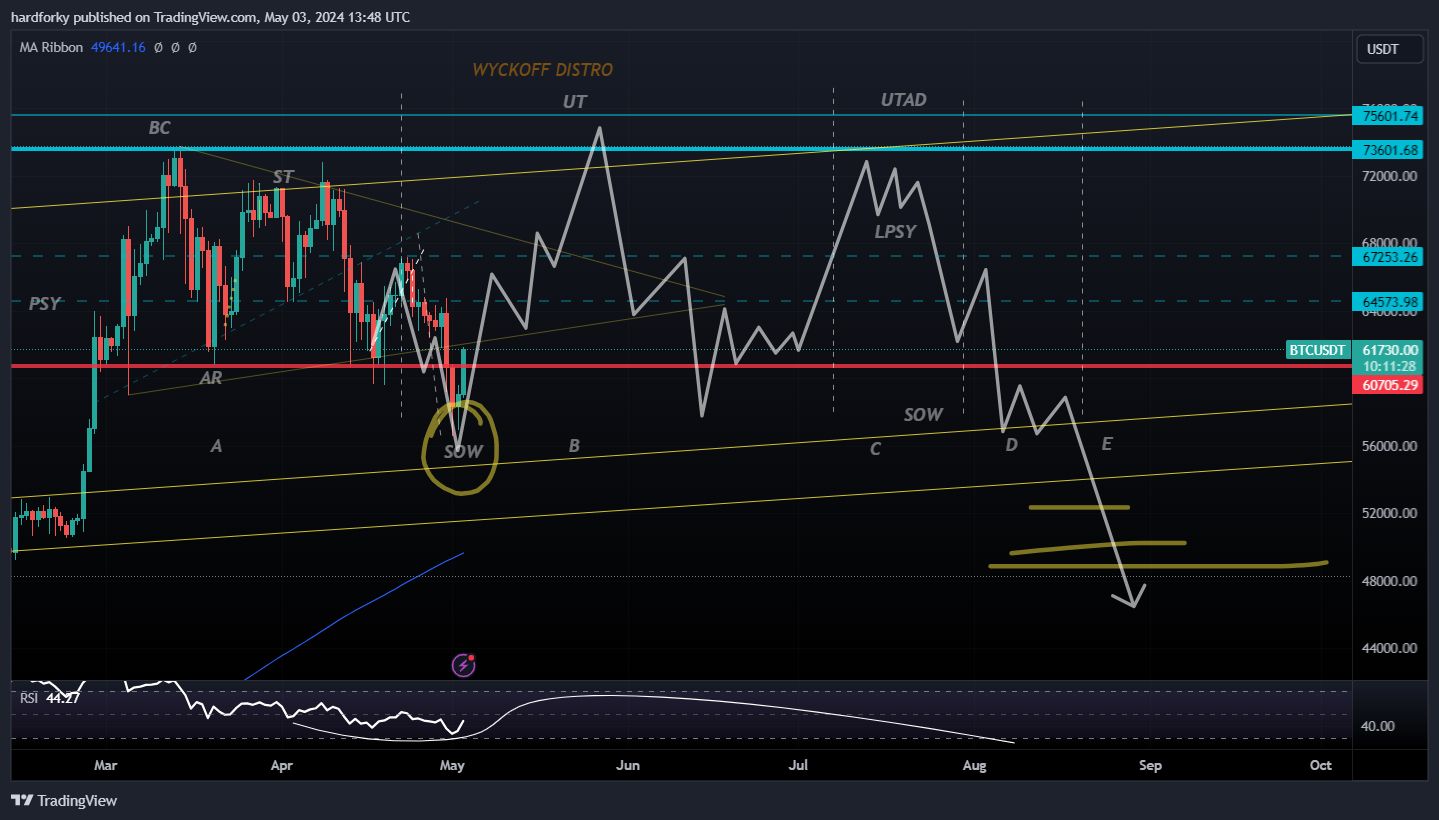Image resolution: width=1439 pixels, height=820 pixels.
Task: Click the Jun date label
Action: (628, 766)
